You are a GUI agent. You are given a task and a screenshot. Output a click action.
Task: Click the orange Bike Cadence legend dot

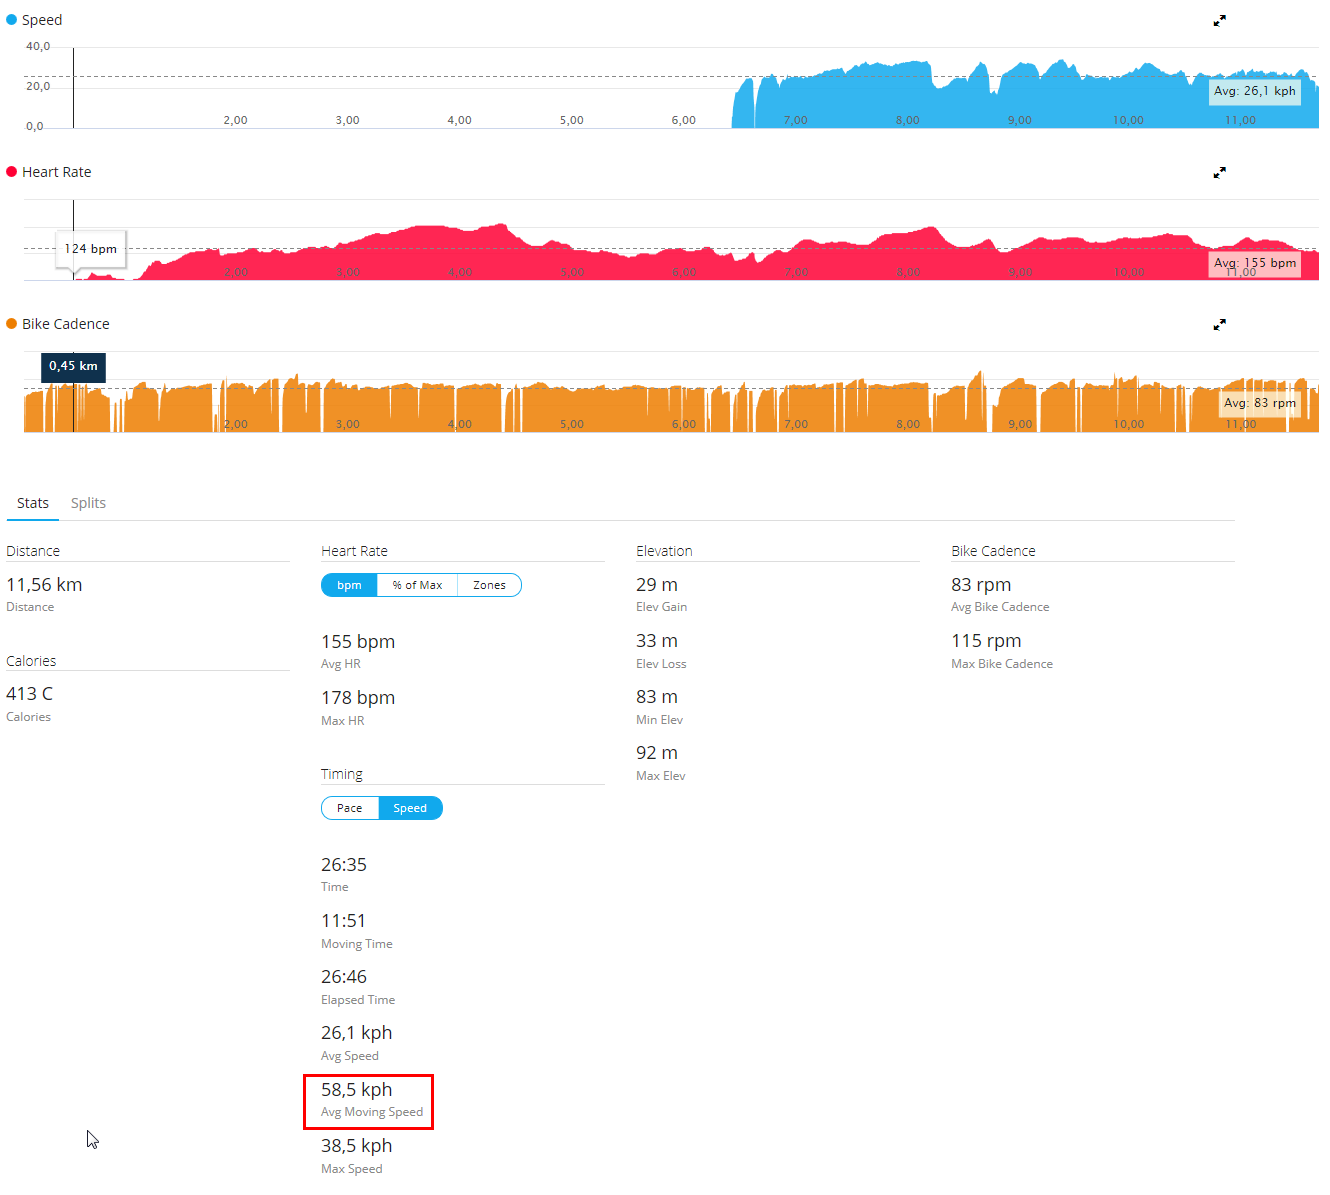12,324
